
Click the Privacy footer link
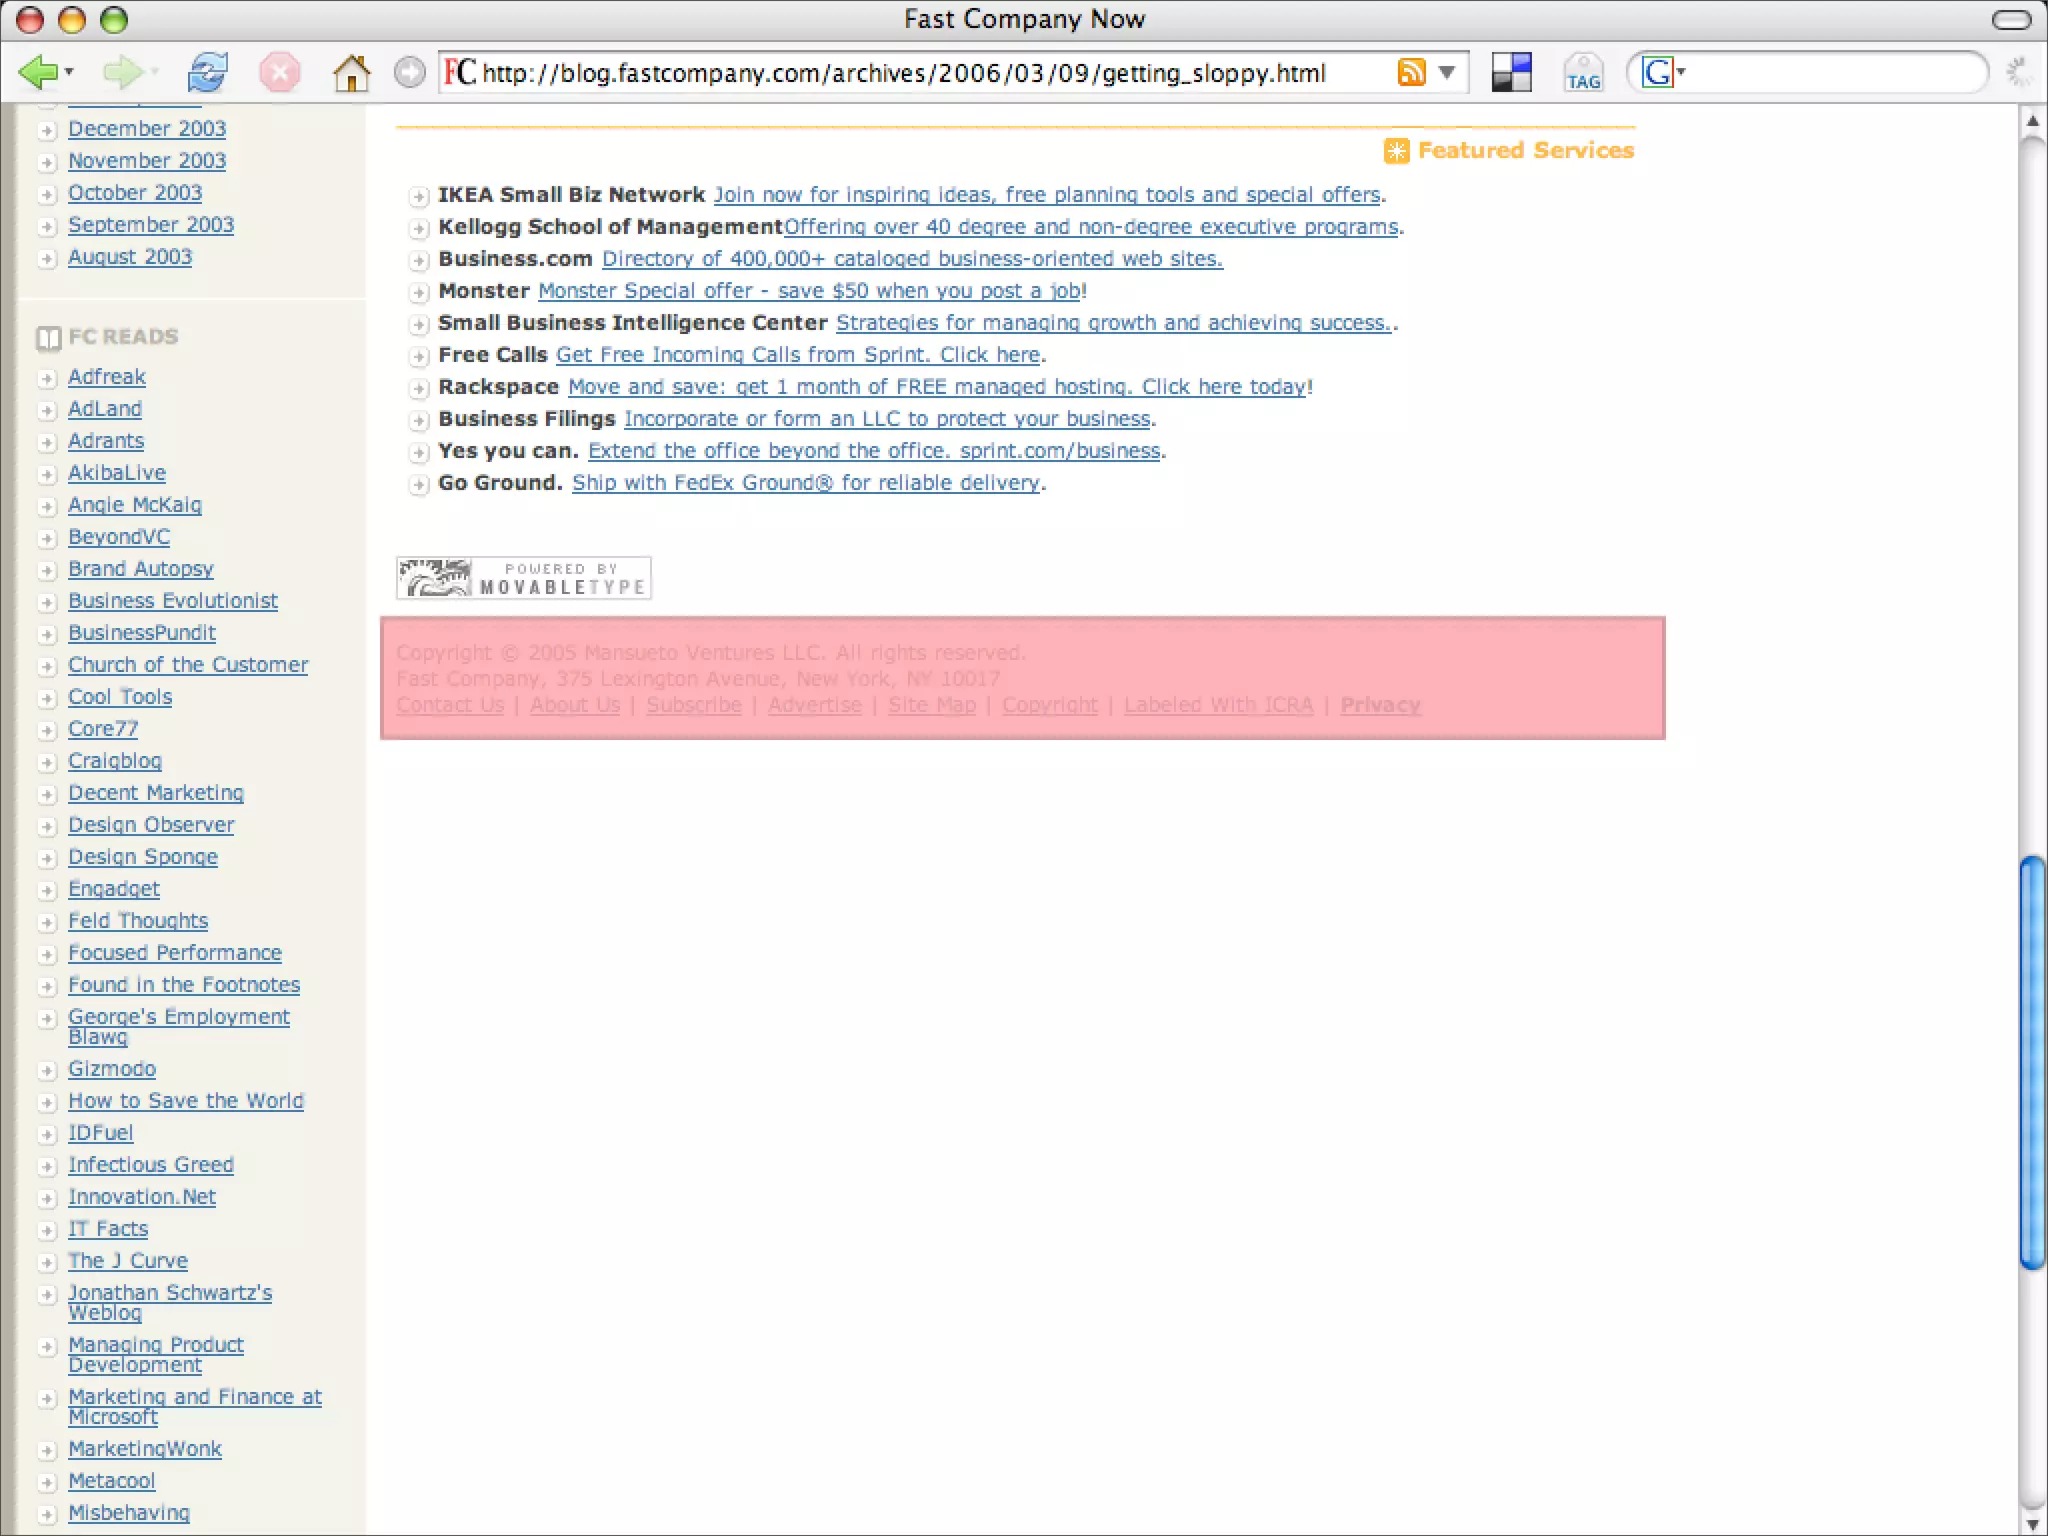click(x=1380, y=705)
